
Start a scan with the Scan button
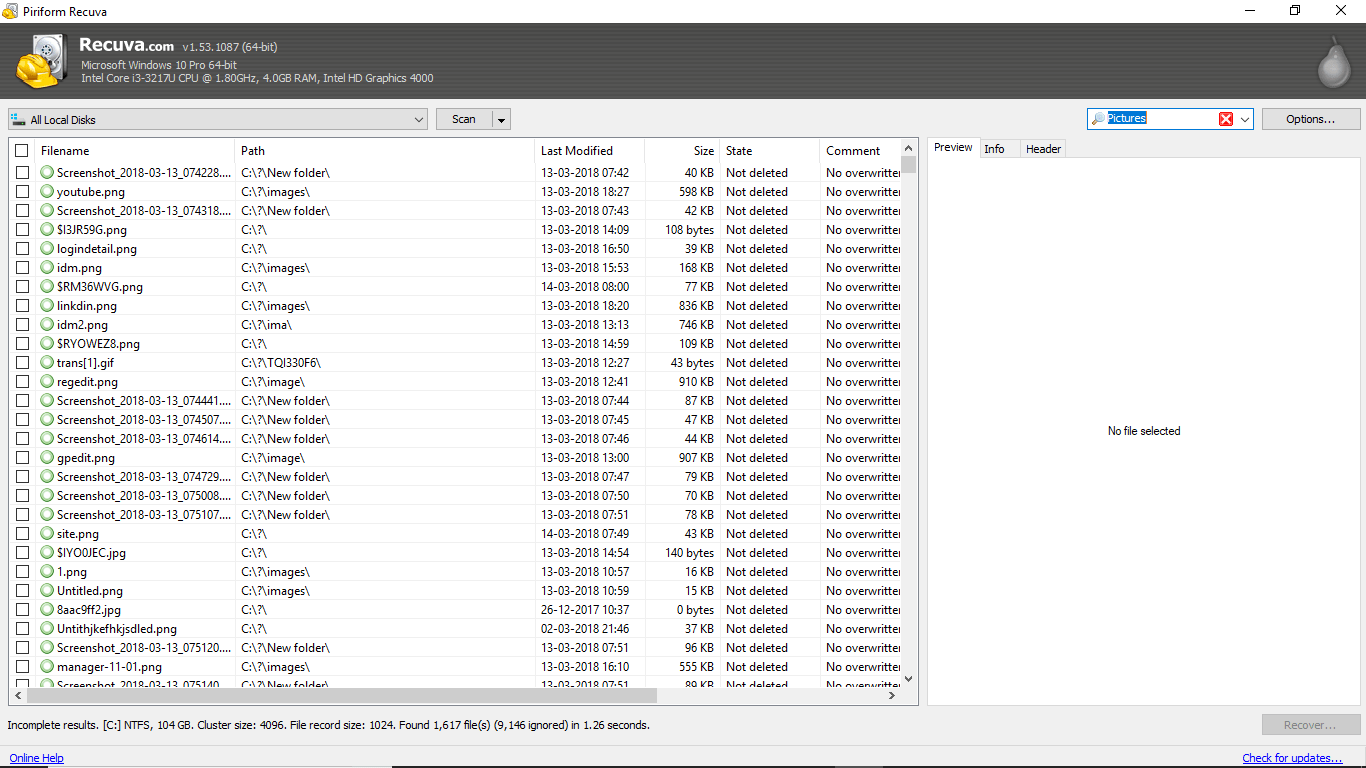click(x=464, y=119)
